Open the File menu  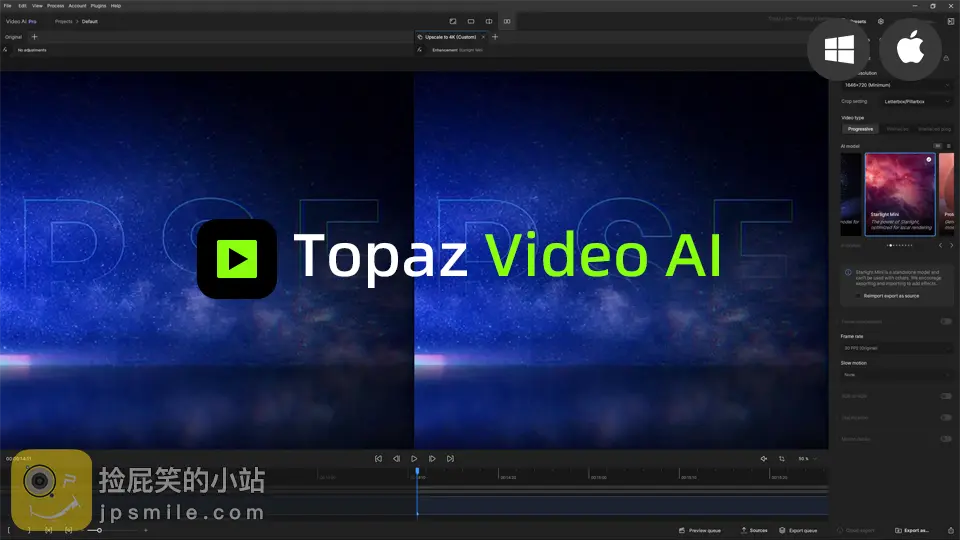[7, 6]
